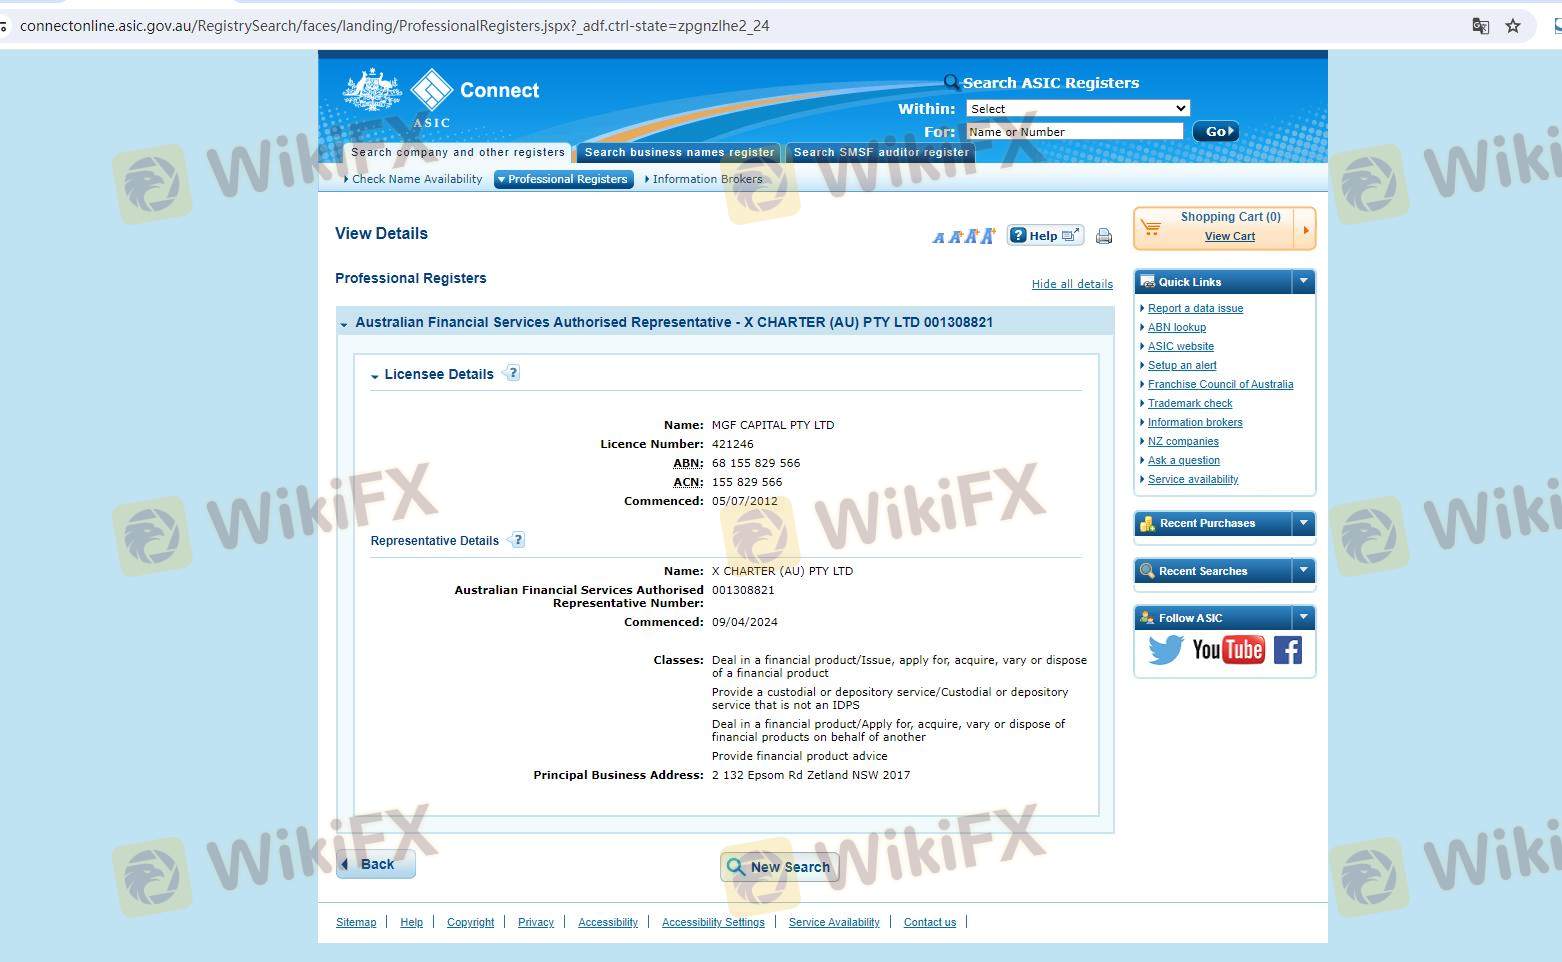This screenshot has height=962, width=1562.
Task: Click Service Availability footer link
Action: [x=834, y=922]
